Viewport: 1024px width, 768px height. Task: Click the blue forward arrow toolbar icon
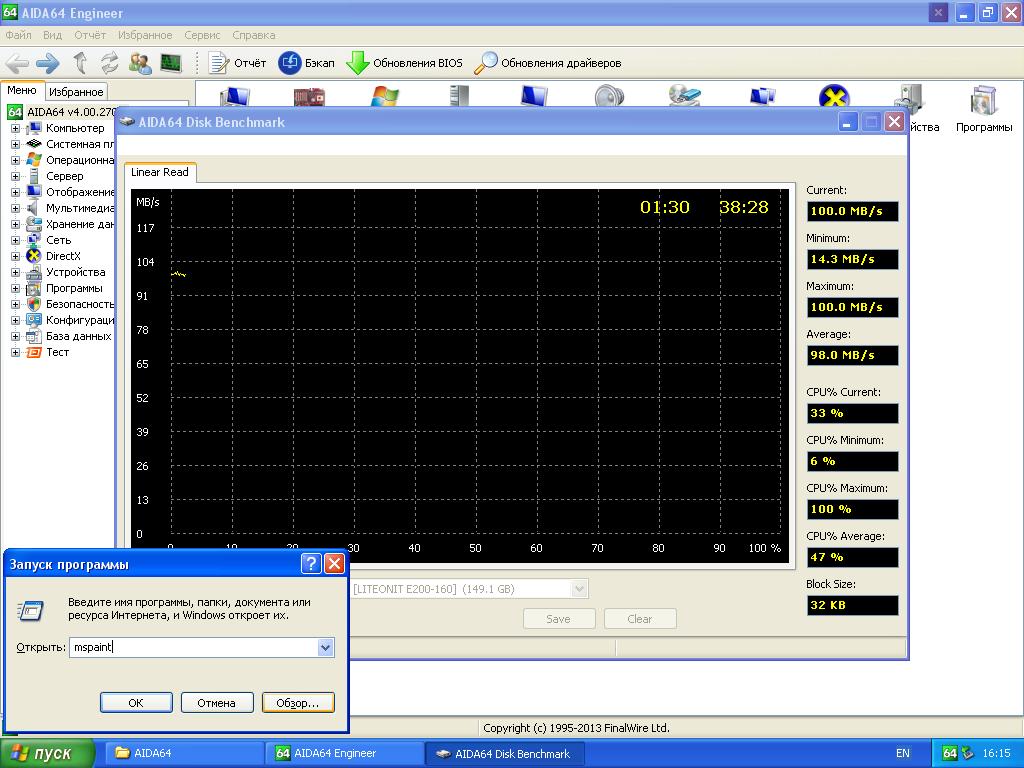[x=48, y=63]
